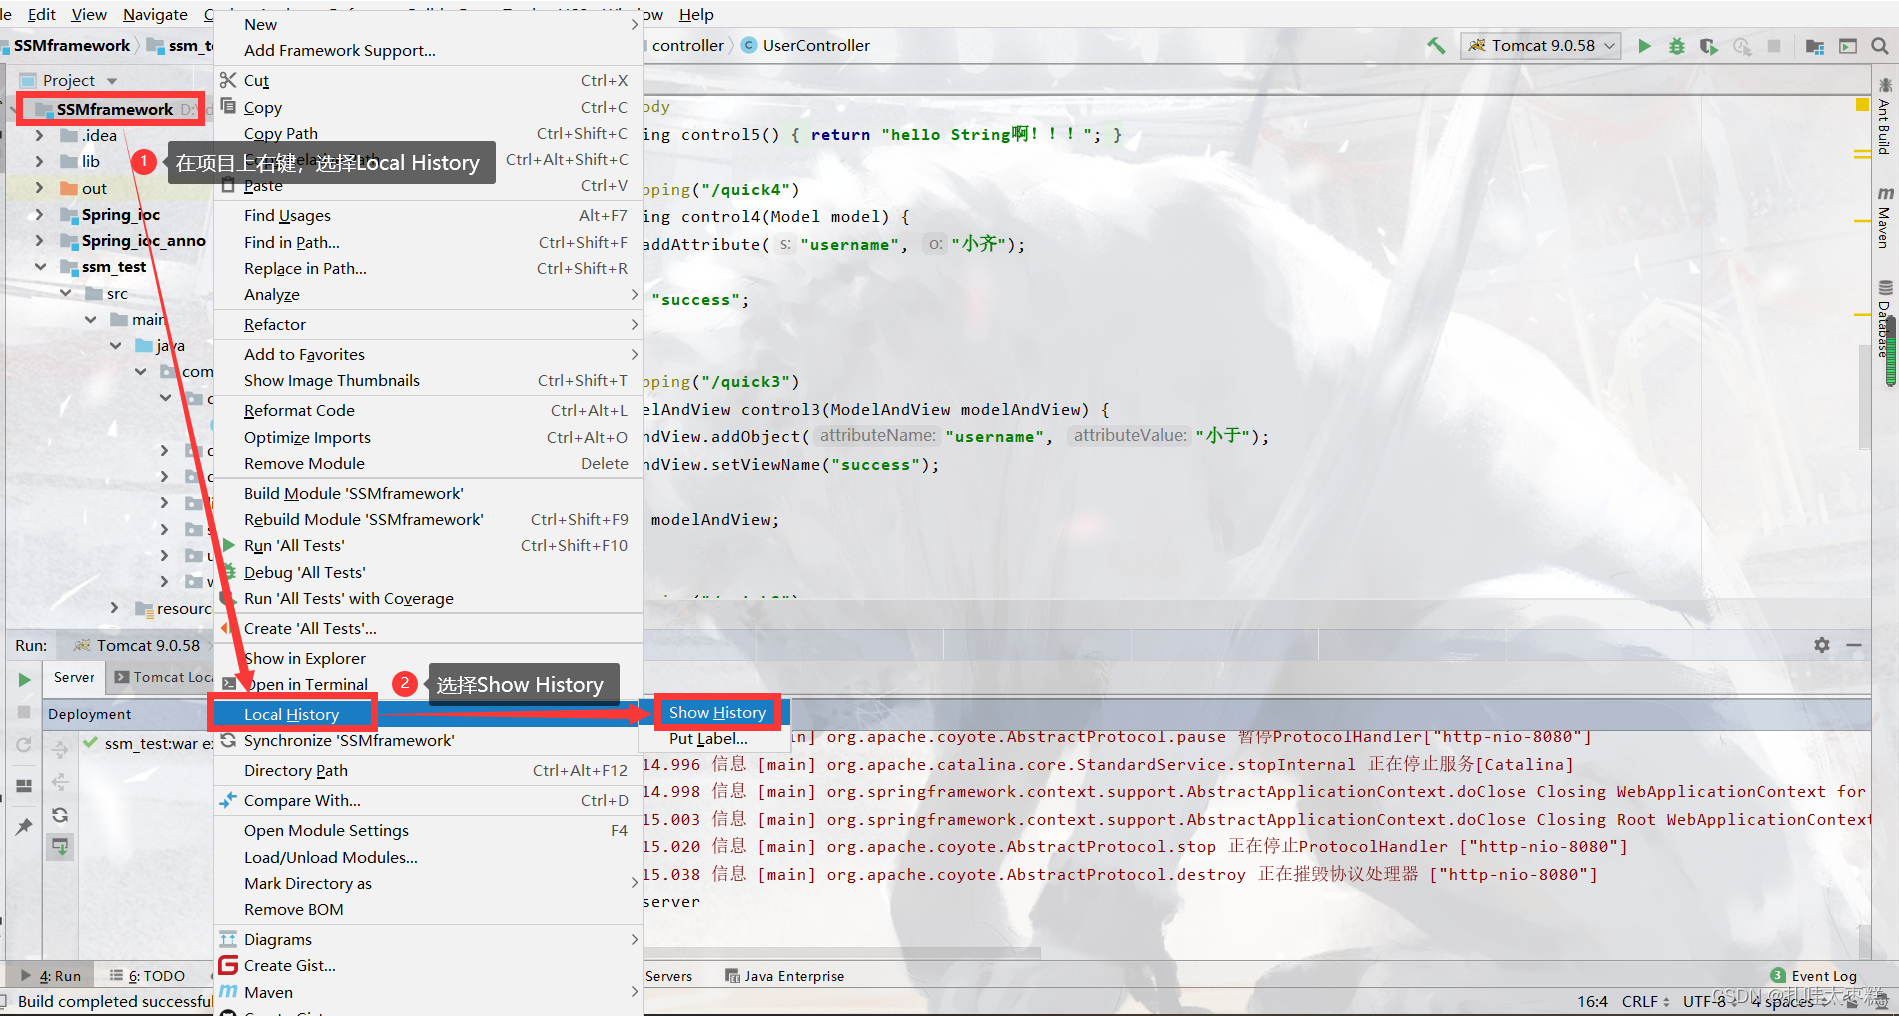Image resolution: width=1899 pixels, height=1016 pixels.
Task: Expand the Spring_ioc module
Action: [39, 214]
